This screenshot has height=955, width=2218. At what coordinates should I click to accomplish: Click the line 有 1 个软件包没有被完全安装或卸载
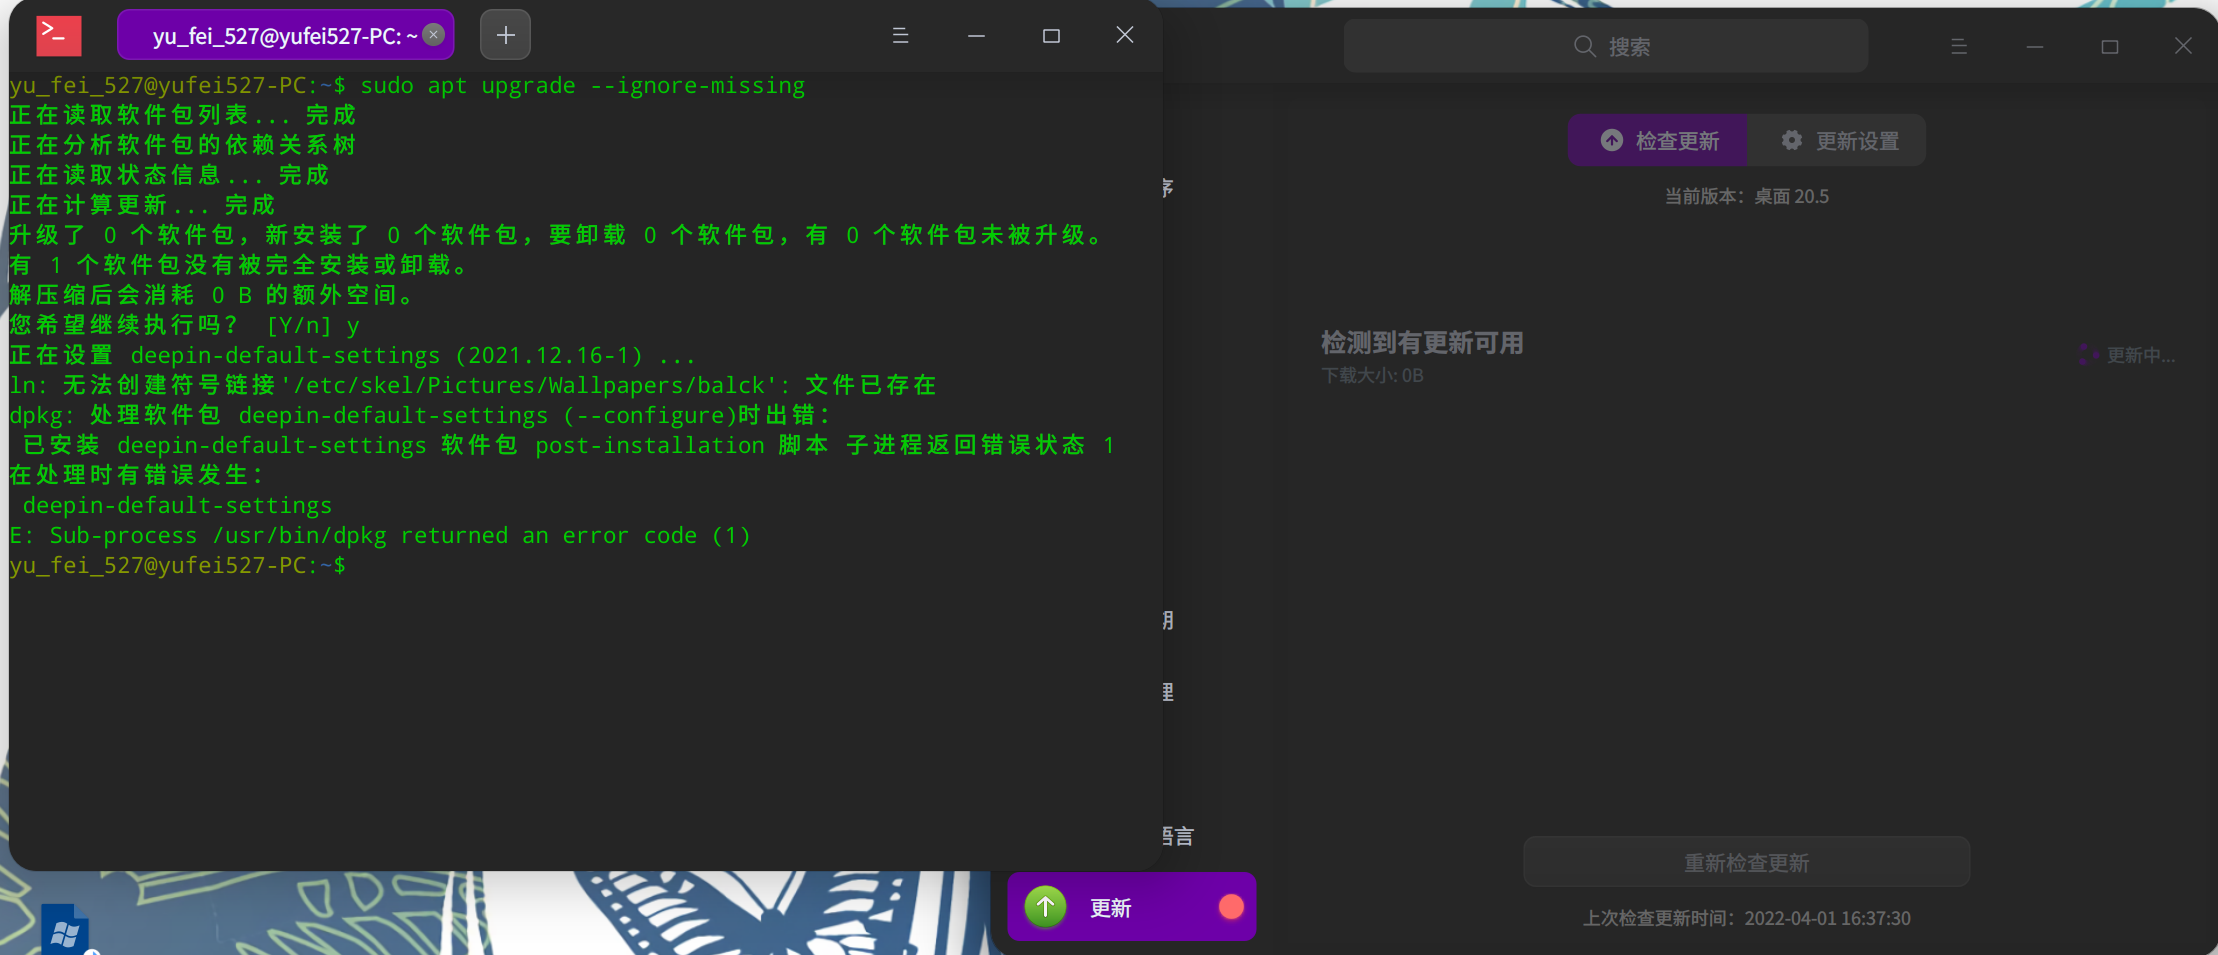240,265
